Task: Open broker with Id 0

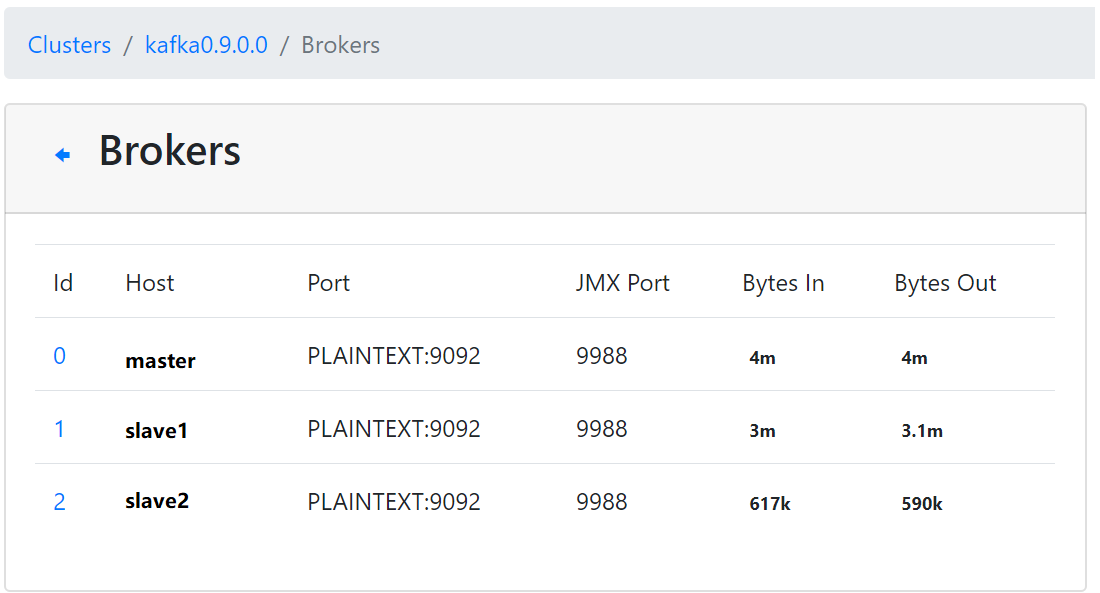Action: [59, 356]
